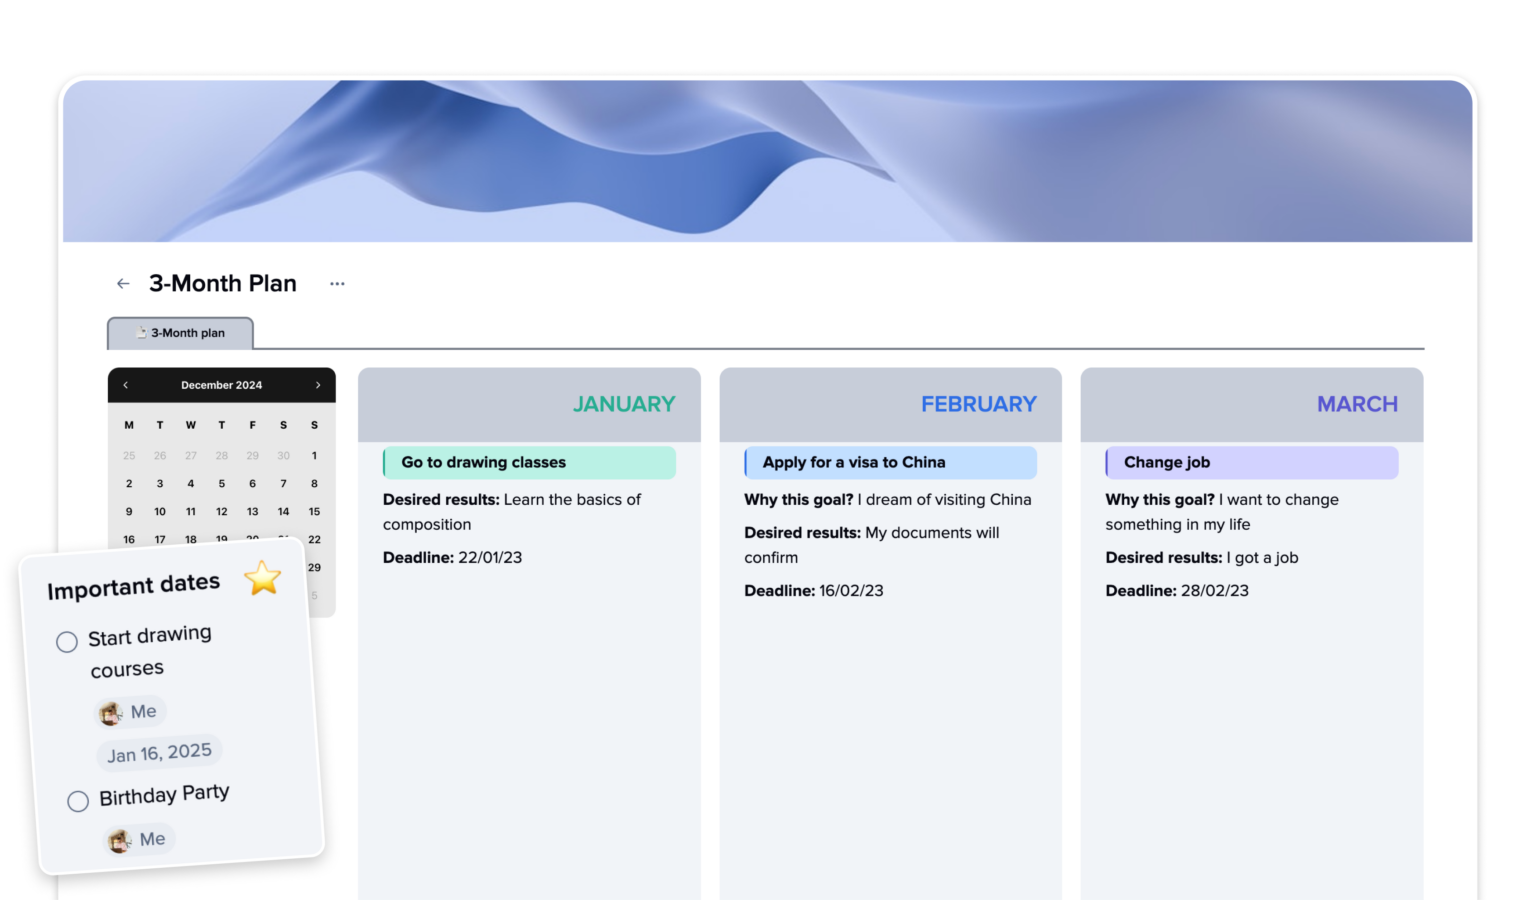Screen dimensions: 1536x900
Task: Click the avatar icon under Start drawing courses
Action: tap(110, 713)
